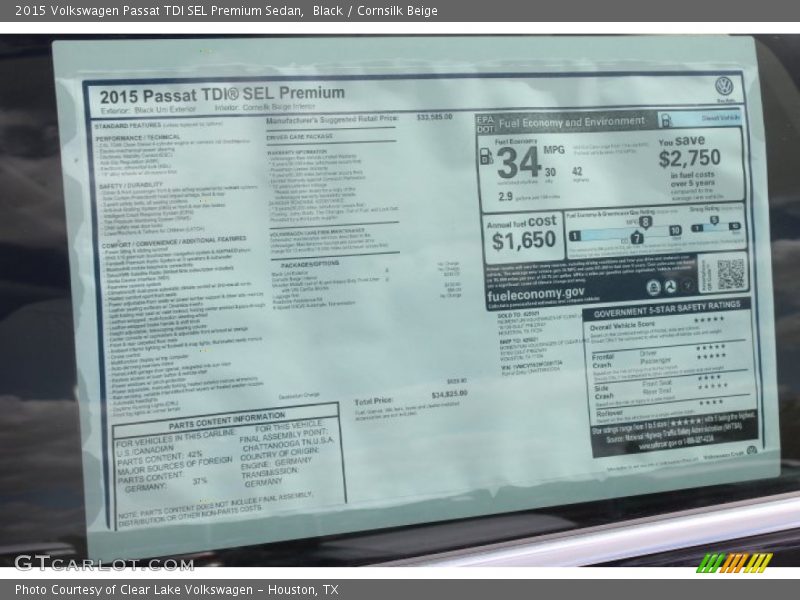Click the 'Diesel Vehicle' label
800x600 pixels.
click(719, 118)
